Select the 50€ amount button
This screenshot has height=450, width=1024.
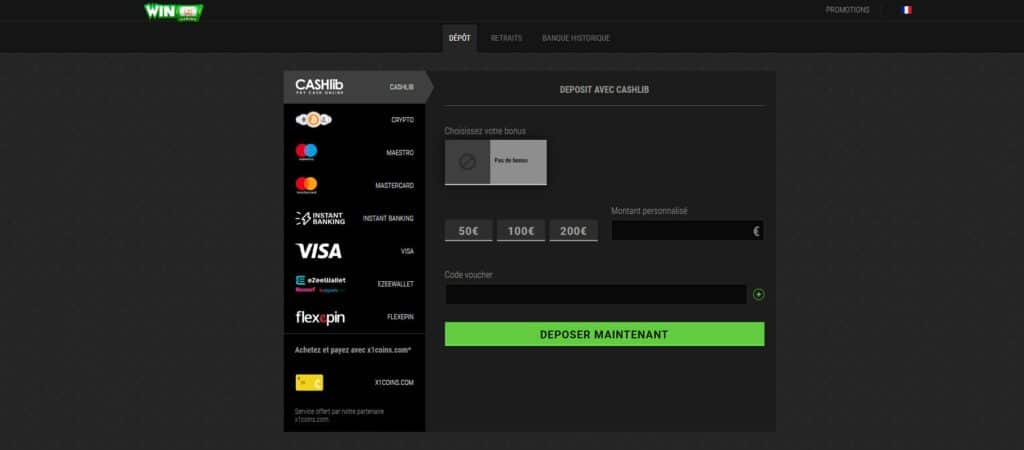tap(468, 231)
